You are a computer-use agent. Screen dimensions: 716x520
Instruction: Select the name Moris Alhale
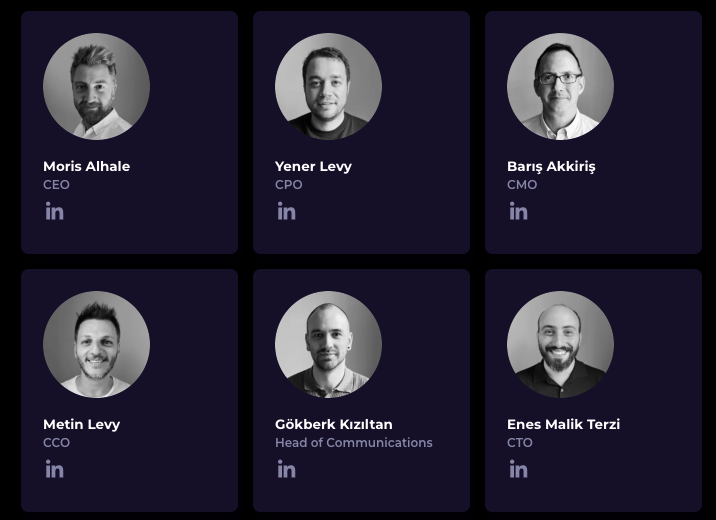tap(86, 166)
